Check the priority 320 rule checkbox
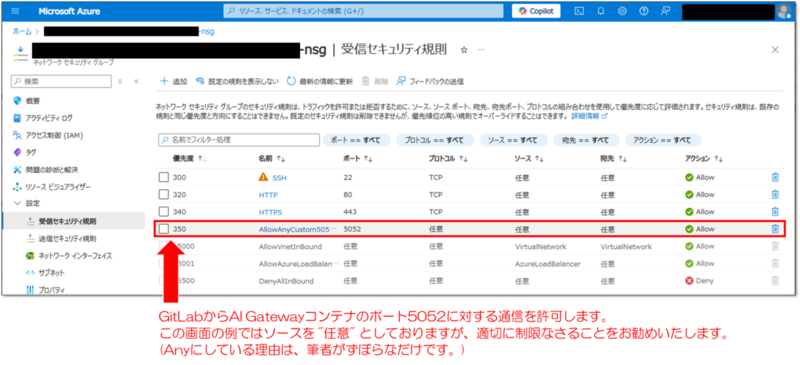Image resolution: width=800 pixels, height=365 pixels. [x=163, y=194]
